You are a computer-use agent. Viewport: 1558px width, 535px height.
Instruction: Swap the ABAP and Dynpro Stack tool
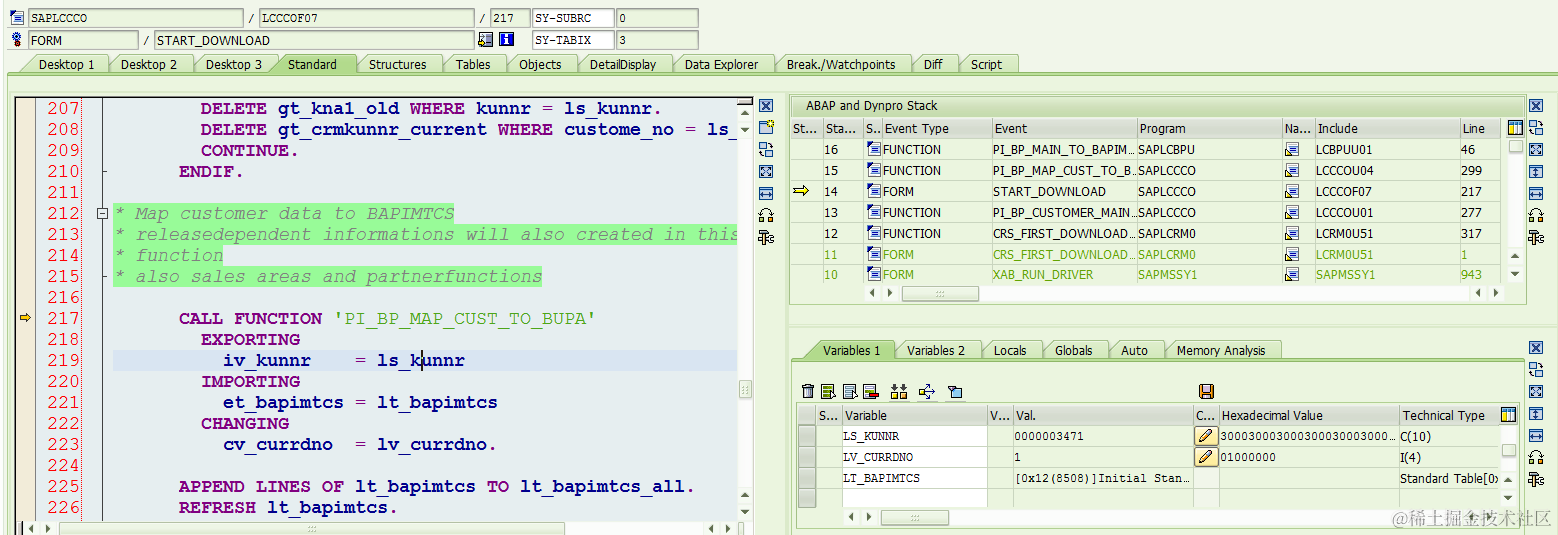click(x=1536, y=128)
